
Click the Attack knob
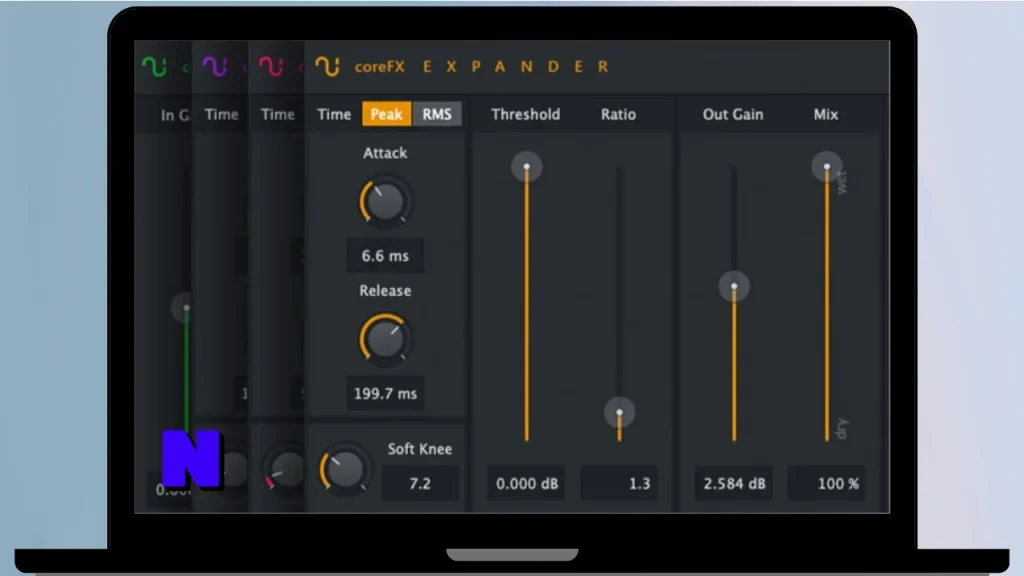click(385, 202)
